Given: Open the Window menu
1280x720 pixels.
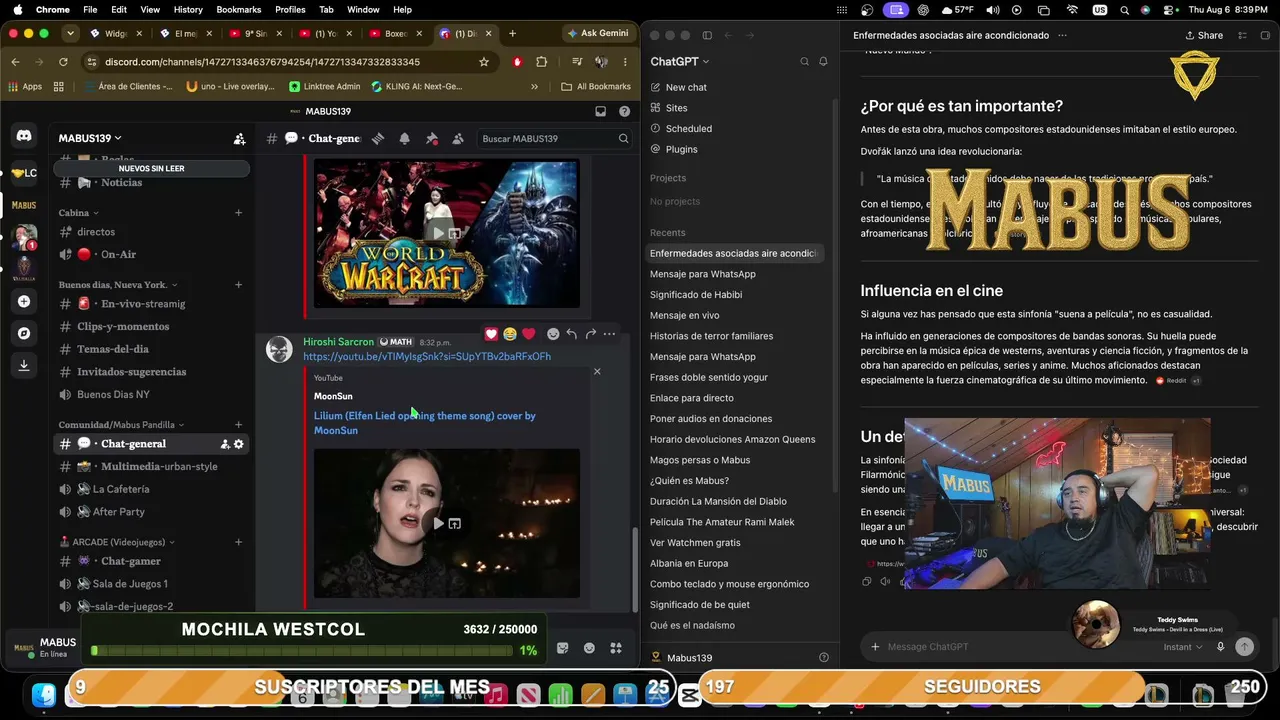Looking at the screenshot, I should tap(363, 10).
